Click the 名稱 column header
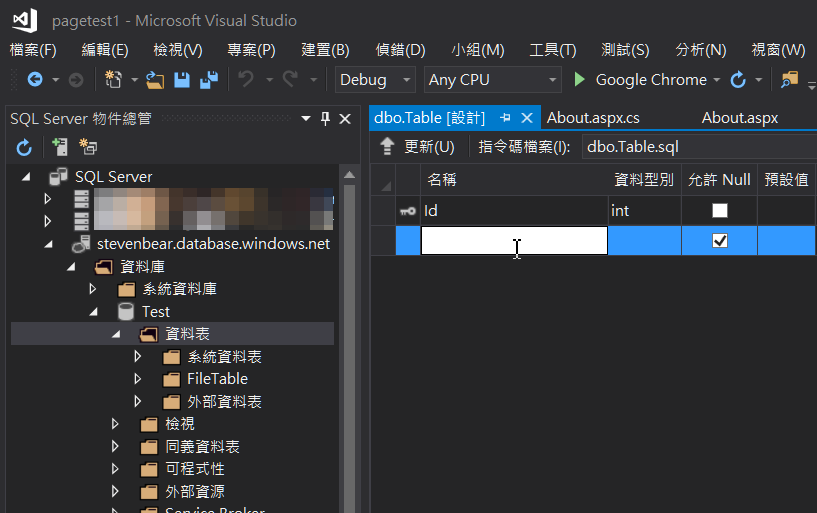Screen dimensions: 817x513 pos(514,180)
